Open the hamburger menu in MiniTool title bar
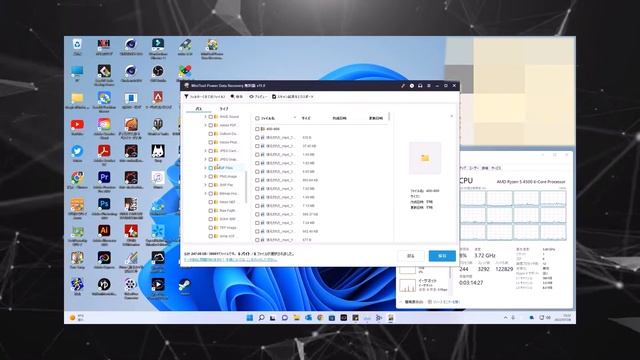The image size is (640, 360). (x=429, y=86)
